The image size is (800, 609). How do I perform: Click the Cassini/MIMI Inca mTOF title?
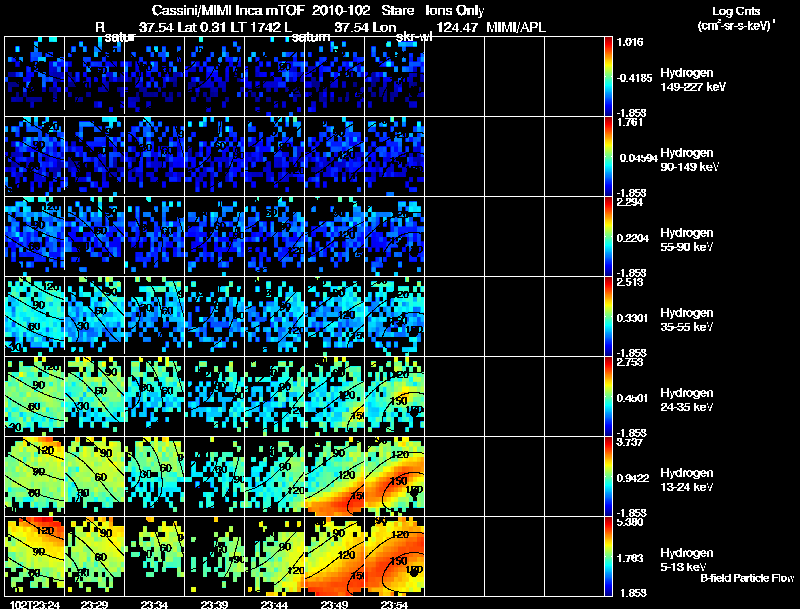click(x=229, y=11)
